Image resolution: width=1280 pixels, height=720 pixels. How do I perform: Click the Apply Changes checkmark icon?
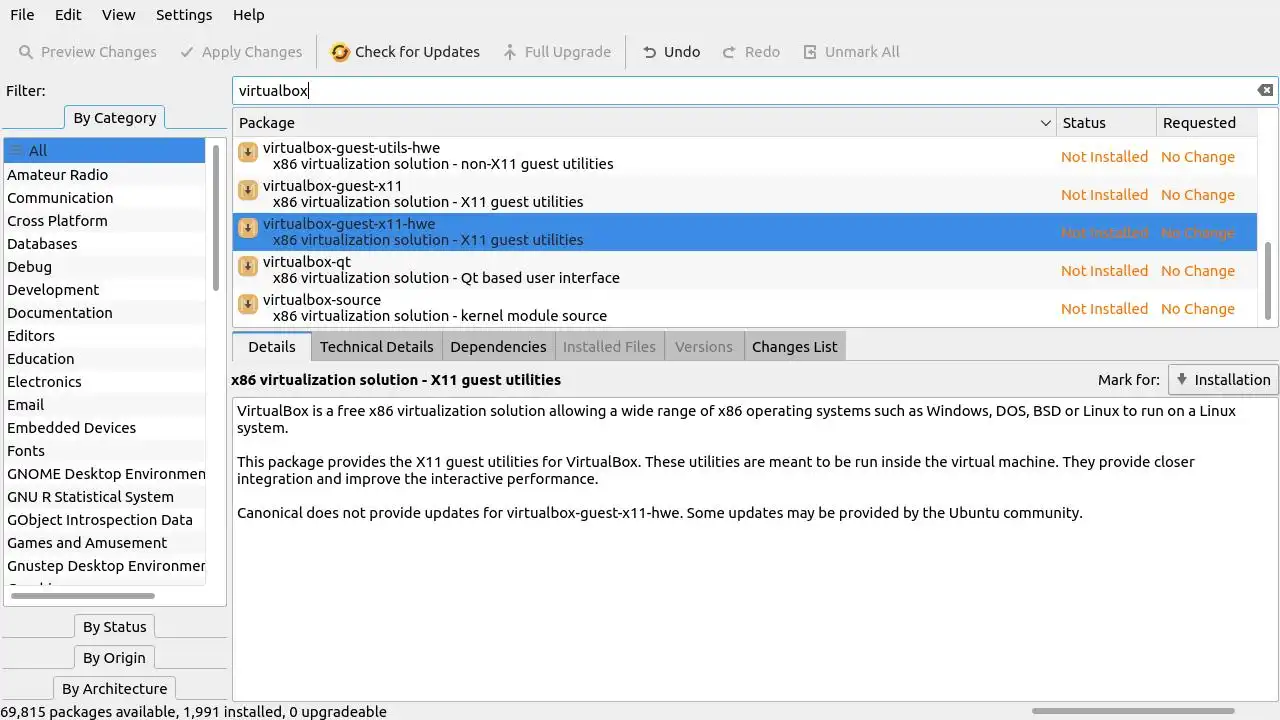pyautogui.click(x=187, y=52)
